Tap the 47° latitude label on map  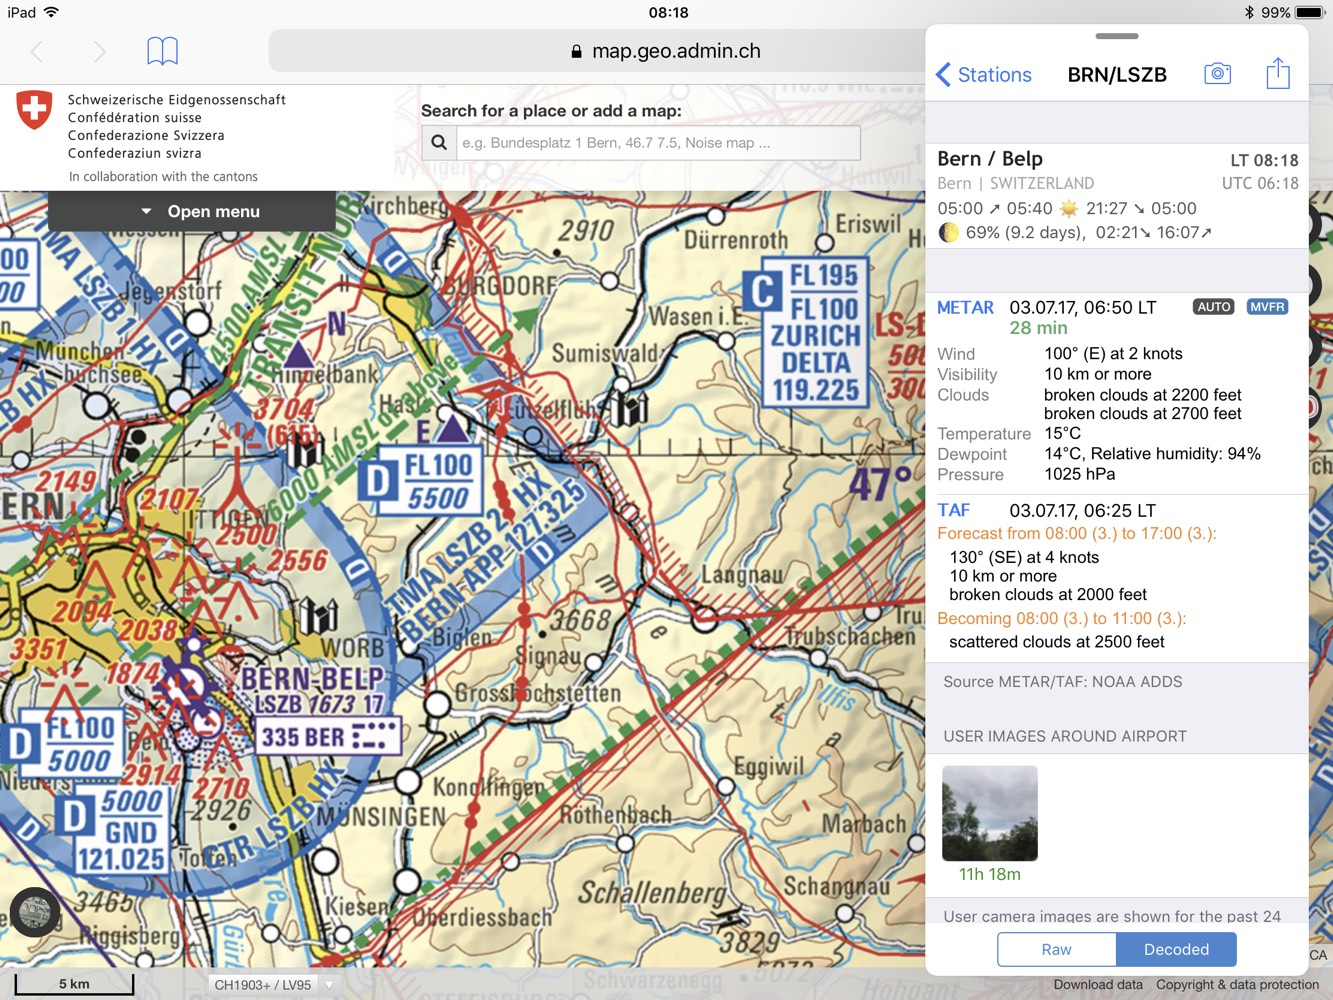(x=880, y=484)
